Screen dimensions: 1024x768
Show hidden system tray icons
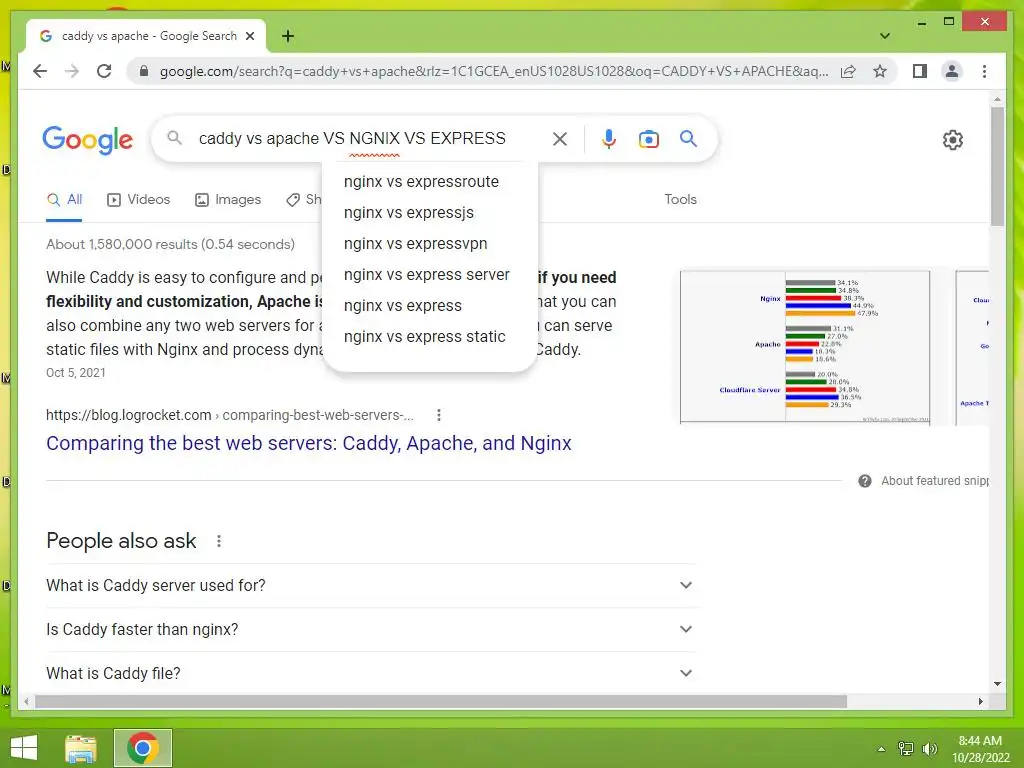coord(881,749)
